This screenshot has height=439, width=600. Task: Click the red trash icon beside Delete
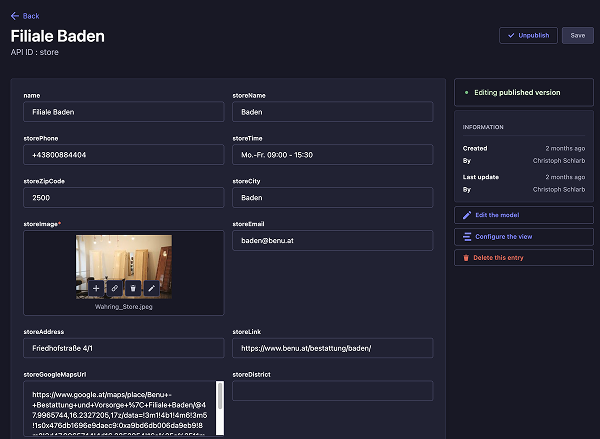tap(466, 258)
